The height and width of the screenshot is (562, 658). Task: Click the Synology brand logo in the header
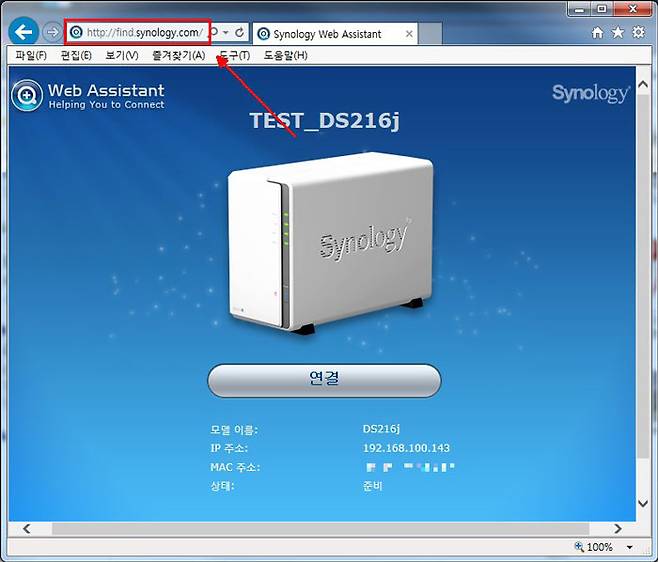tap(591, 94)
